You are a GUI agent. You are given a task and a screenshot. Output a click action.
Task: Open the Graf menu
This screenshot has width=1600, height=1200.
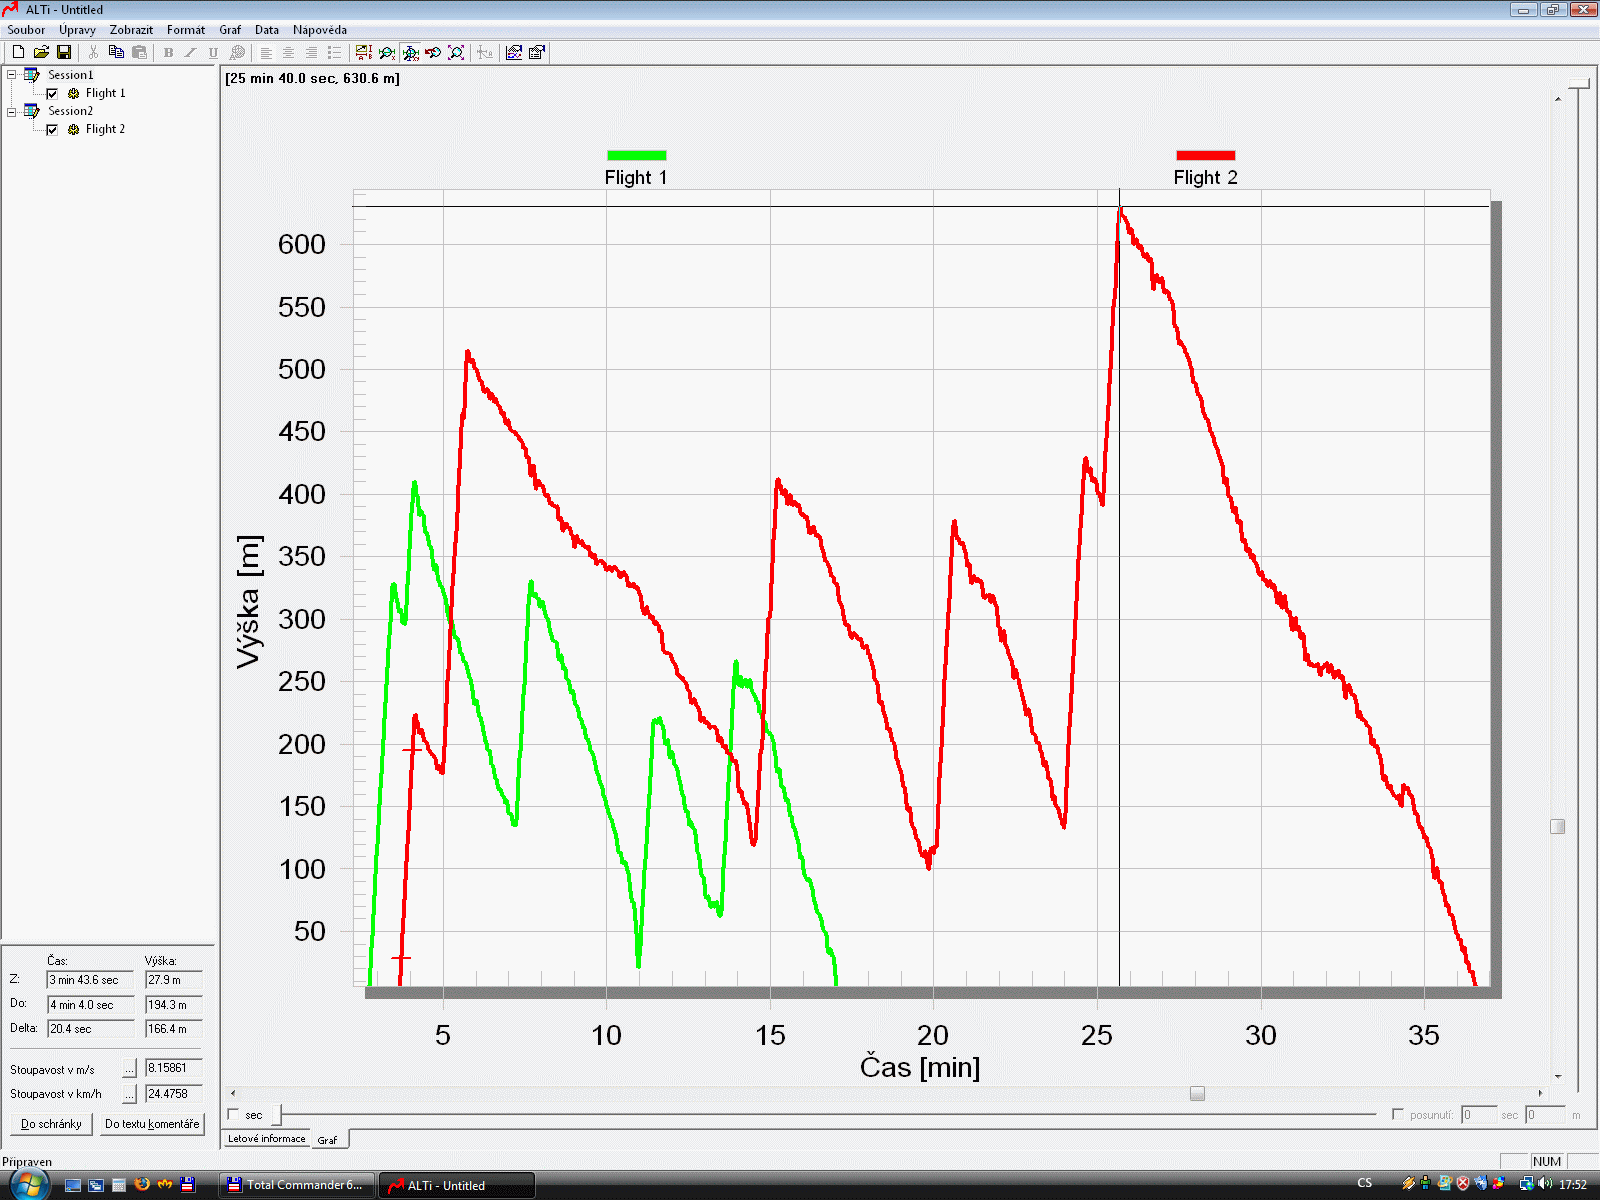[230, 30]
